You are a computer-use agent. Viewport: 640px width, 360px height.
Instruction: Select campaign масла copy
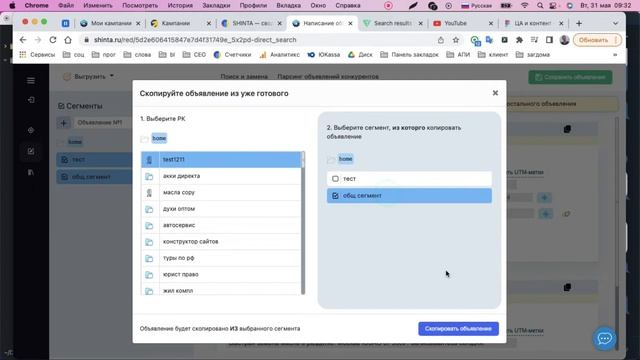click(221, 192)
